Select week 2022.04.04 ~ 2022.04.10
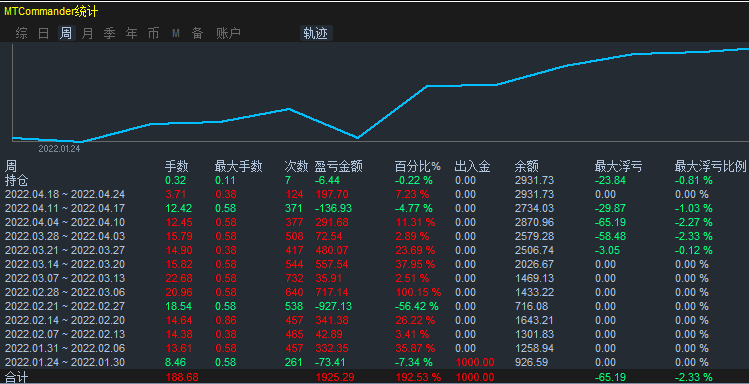 (x=65, y=222)
